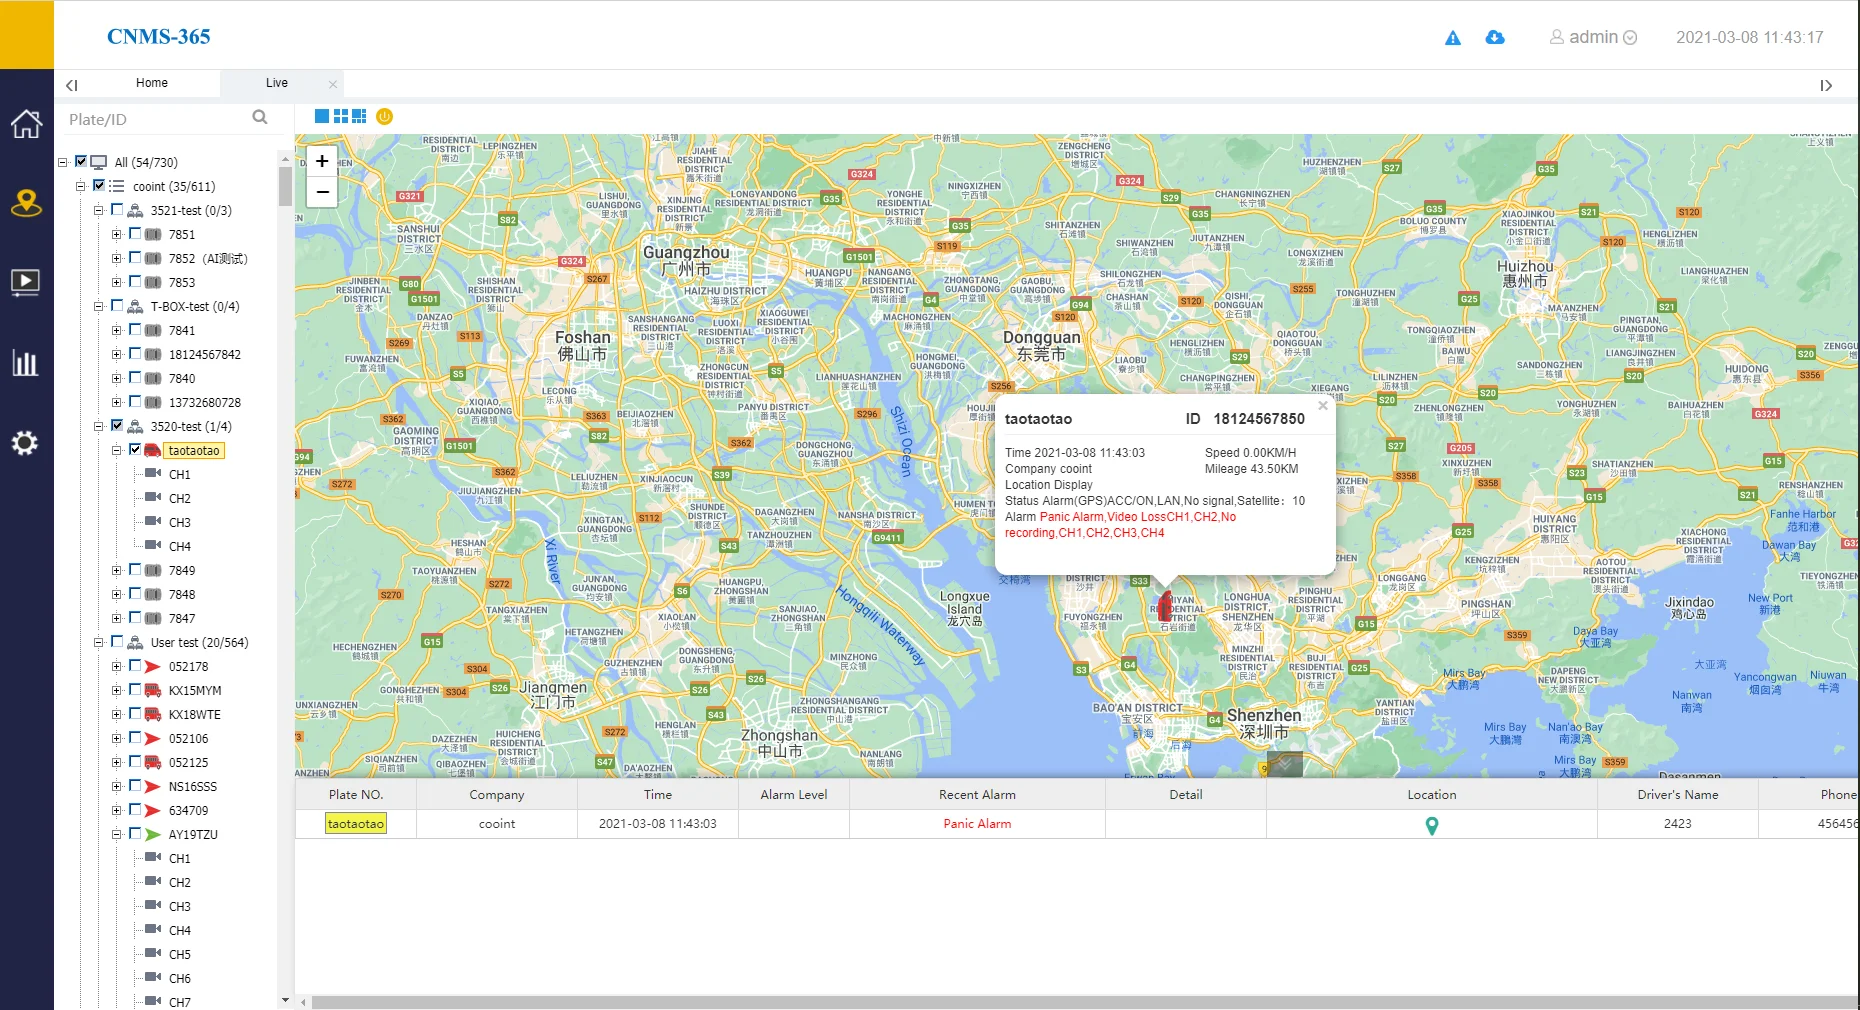Click the alarm warning triangle icon

pos(1453,38)
